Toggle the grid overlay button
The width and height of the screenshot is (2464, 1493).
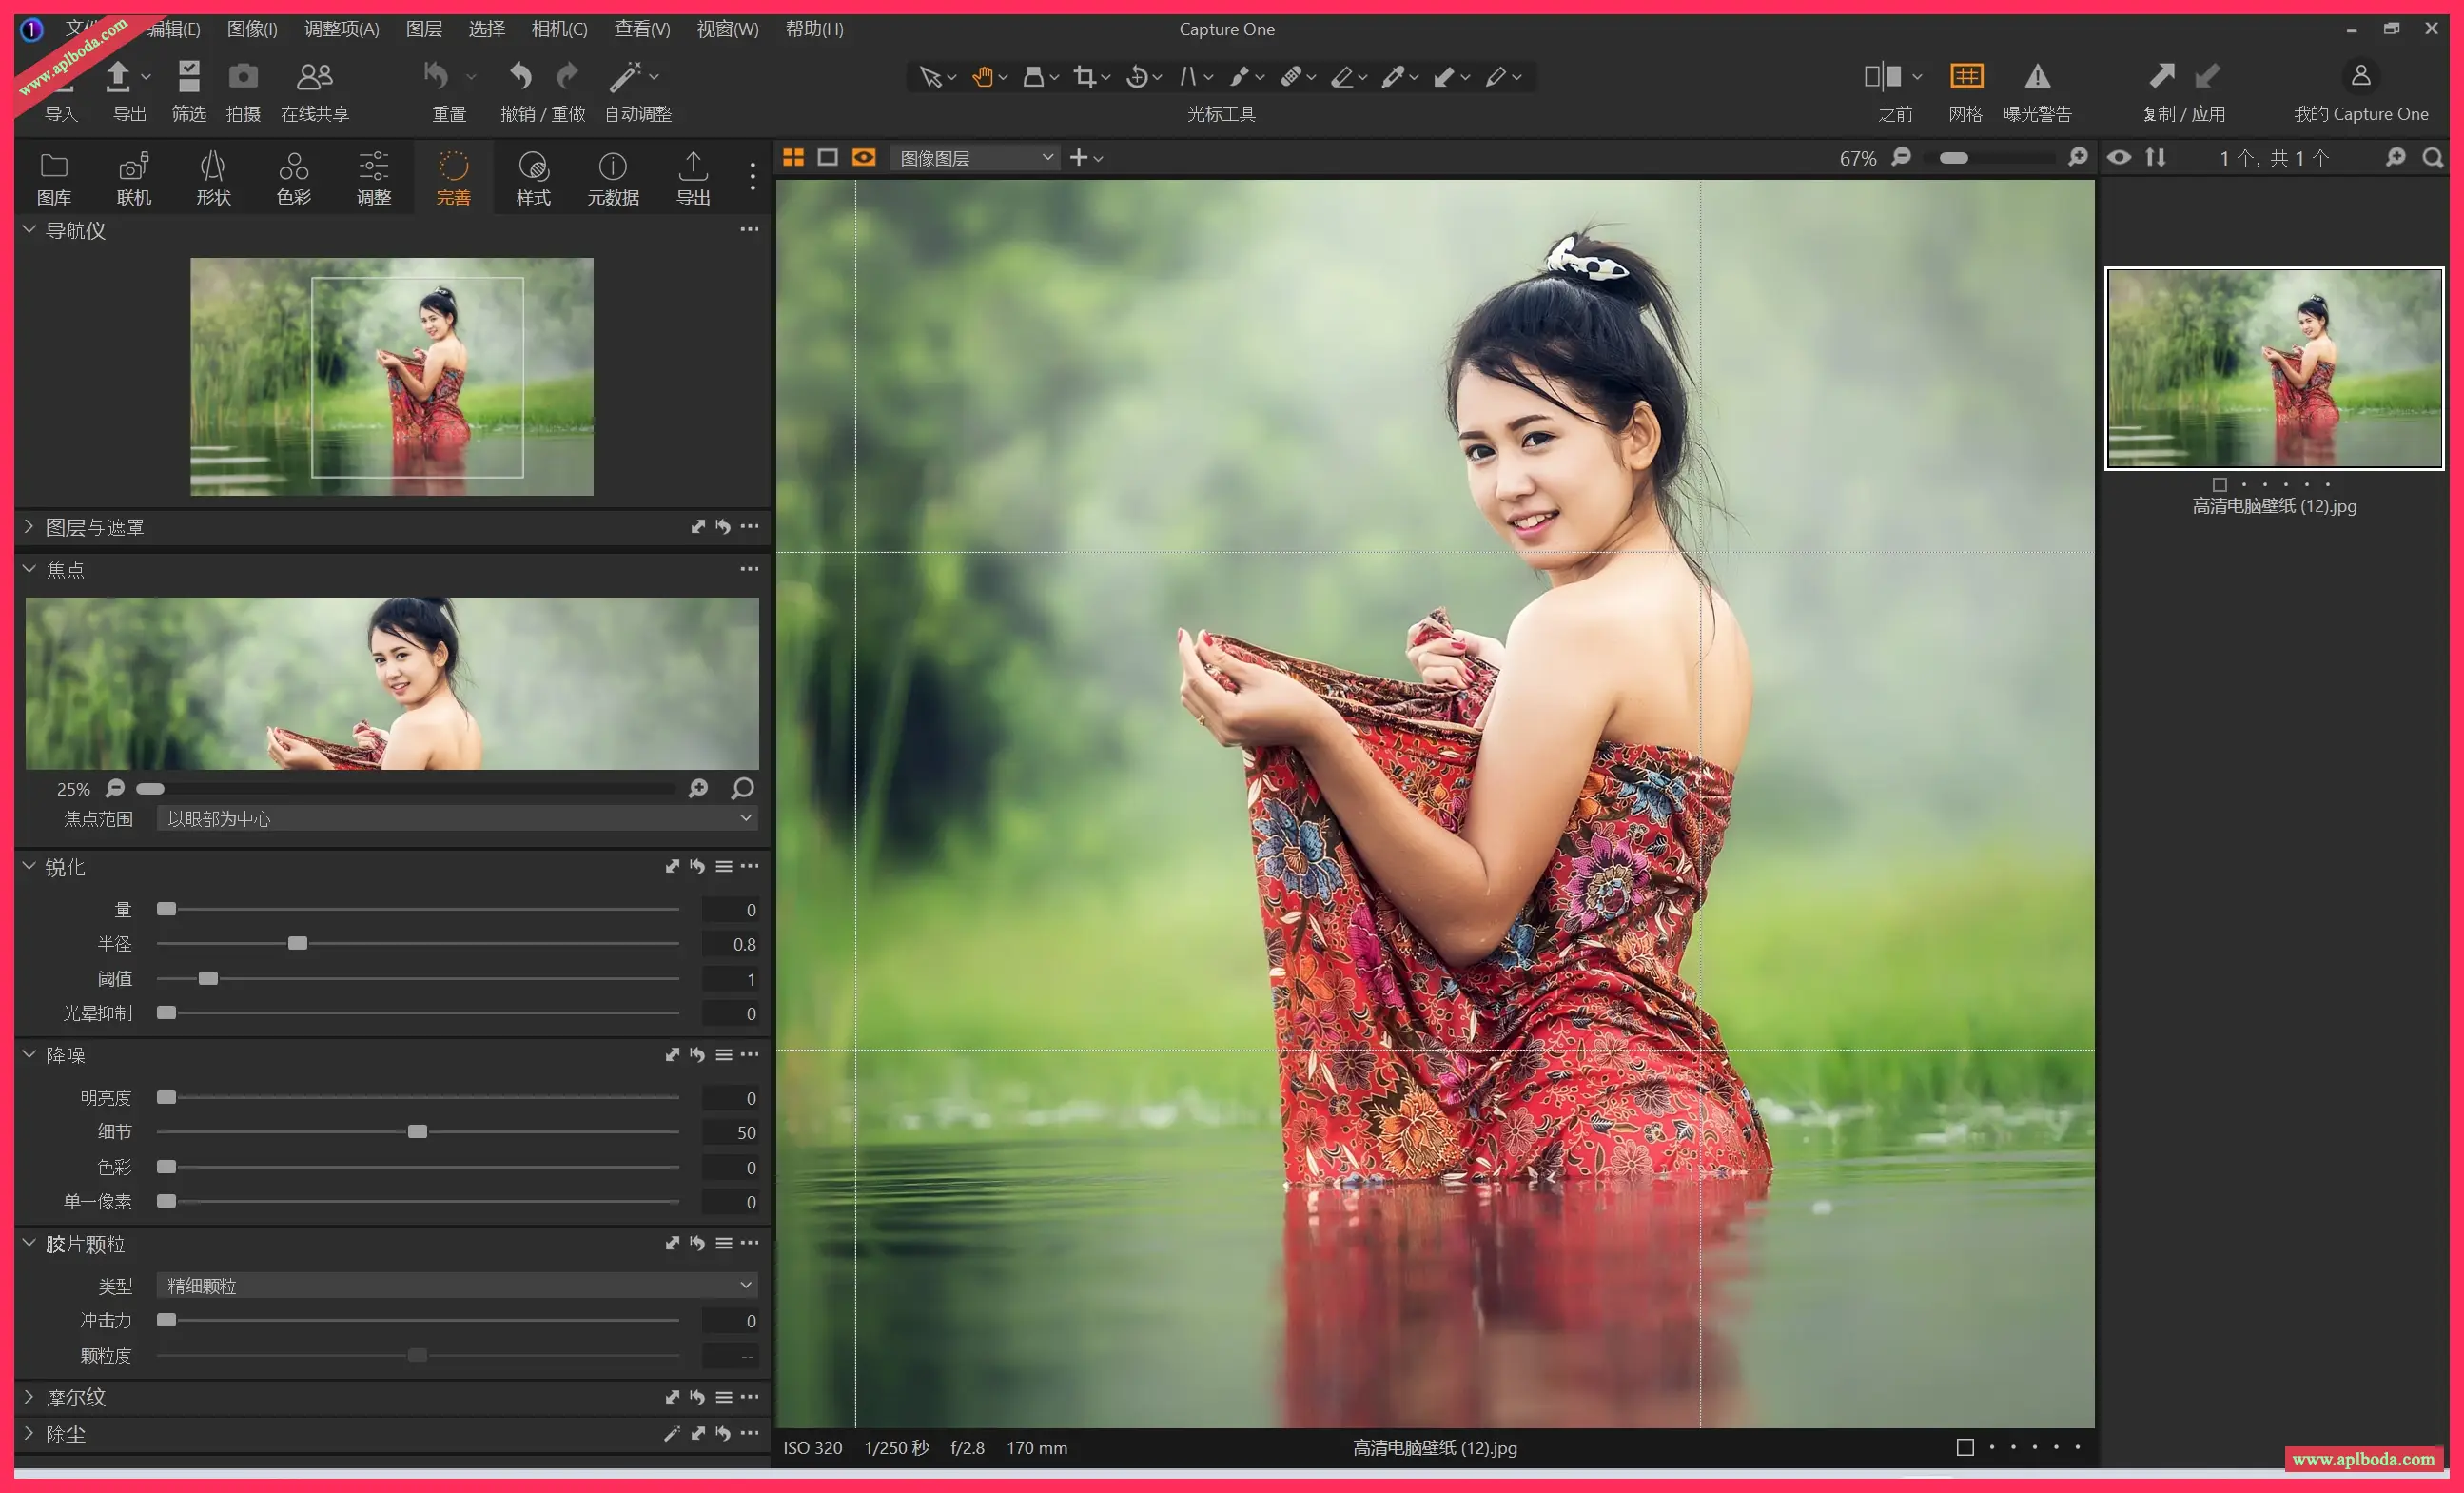pyautogui.click(x=1966, y=77)
